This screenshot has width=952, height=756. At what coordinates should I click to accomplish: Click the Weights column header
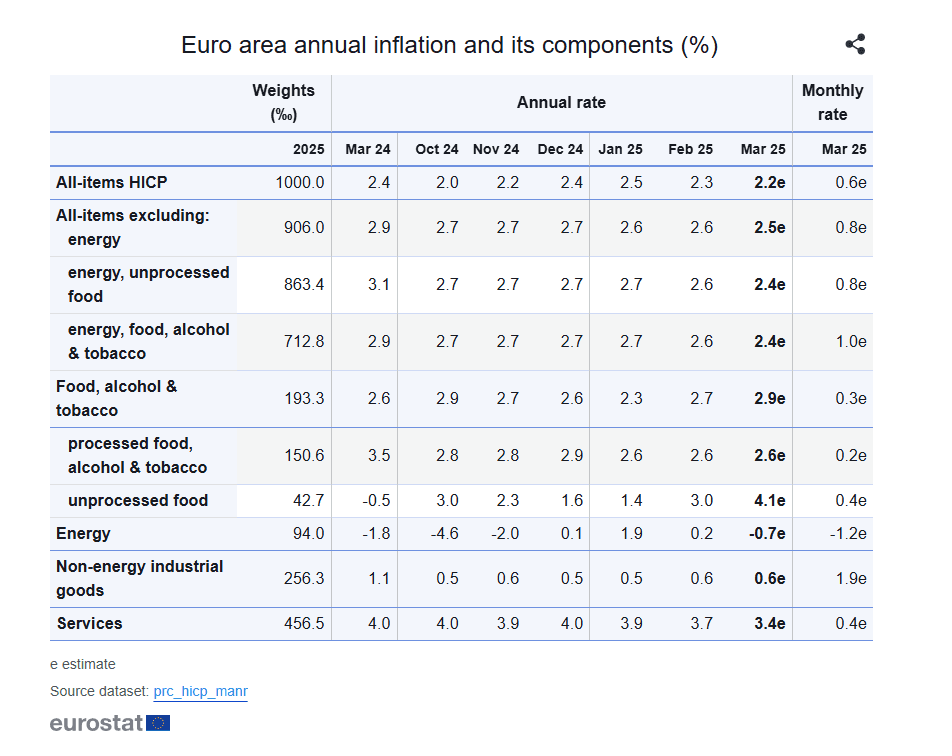283,102
